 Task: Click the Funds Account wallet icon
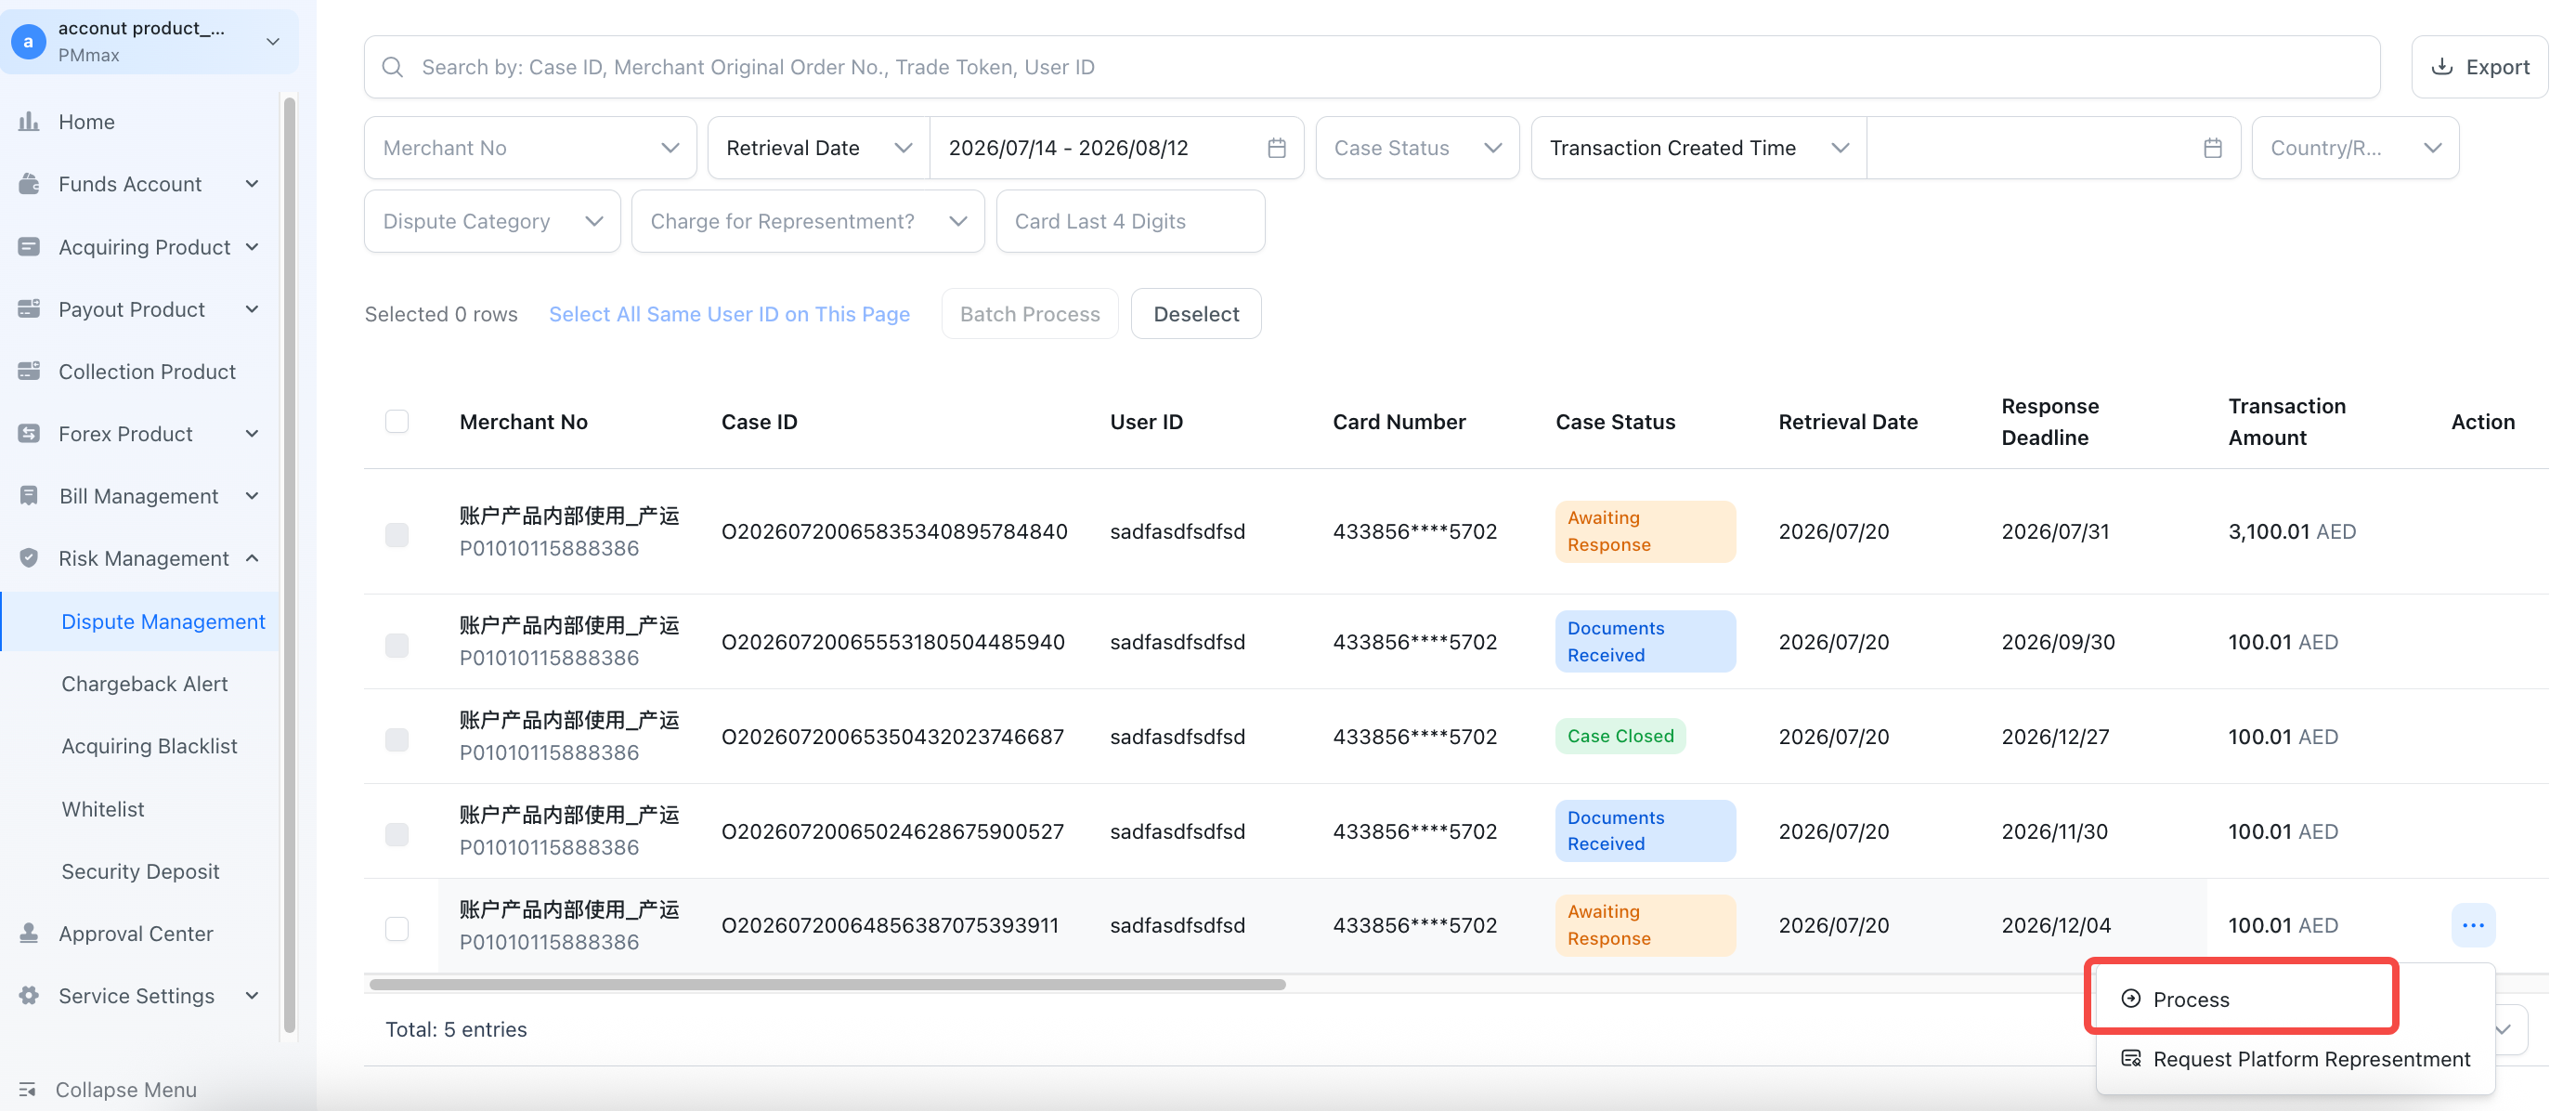pyautogui.click(x=29, y=184)
